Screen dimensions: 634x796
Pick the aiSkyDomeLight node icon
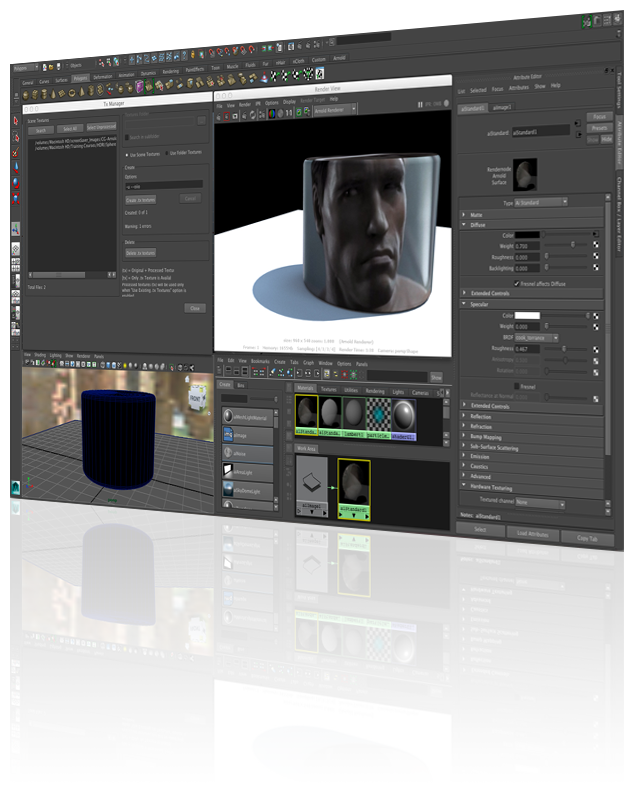(228, 489)
